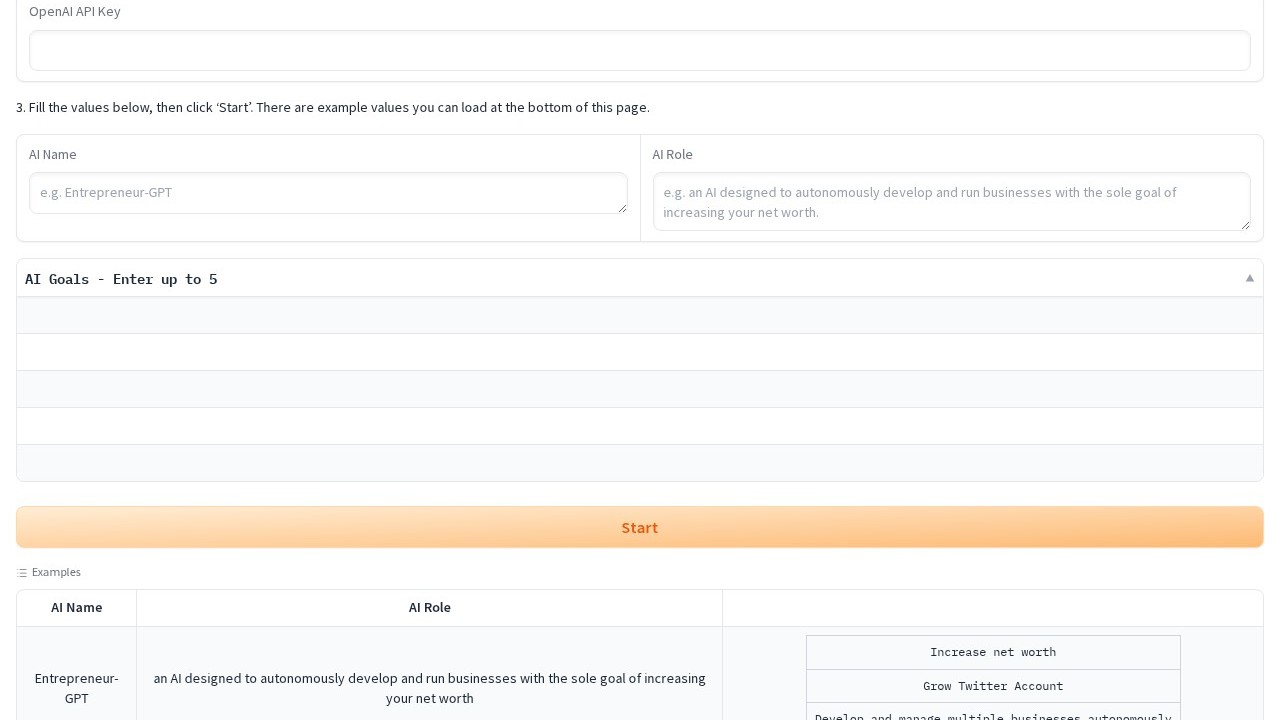Viewport: 1280px width, 720px height.
Task: Click into the AI Role text area
Action: point(950,202)
